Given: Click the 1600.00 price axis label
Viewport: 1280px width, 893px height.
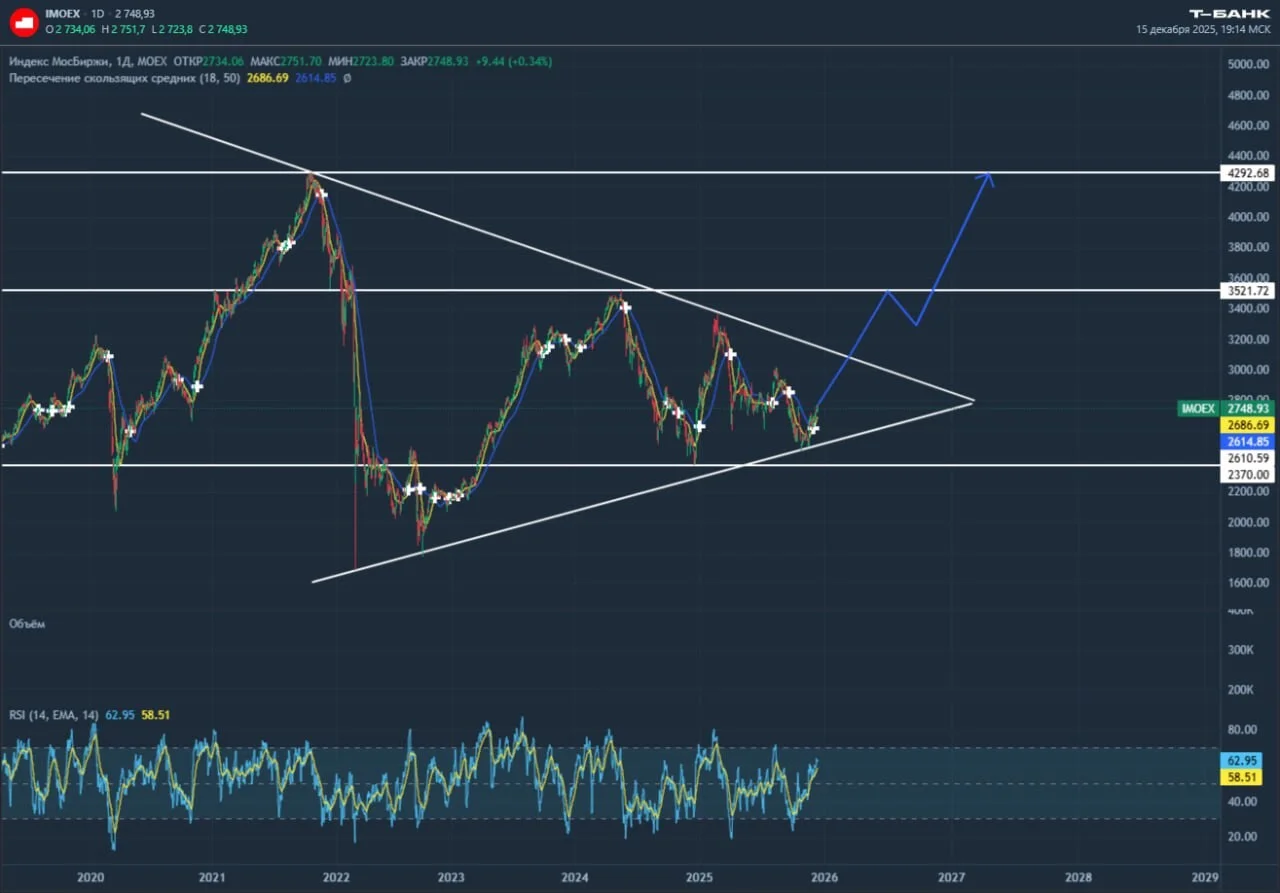Looking at the screenshot, I should (1247, 583).
